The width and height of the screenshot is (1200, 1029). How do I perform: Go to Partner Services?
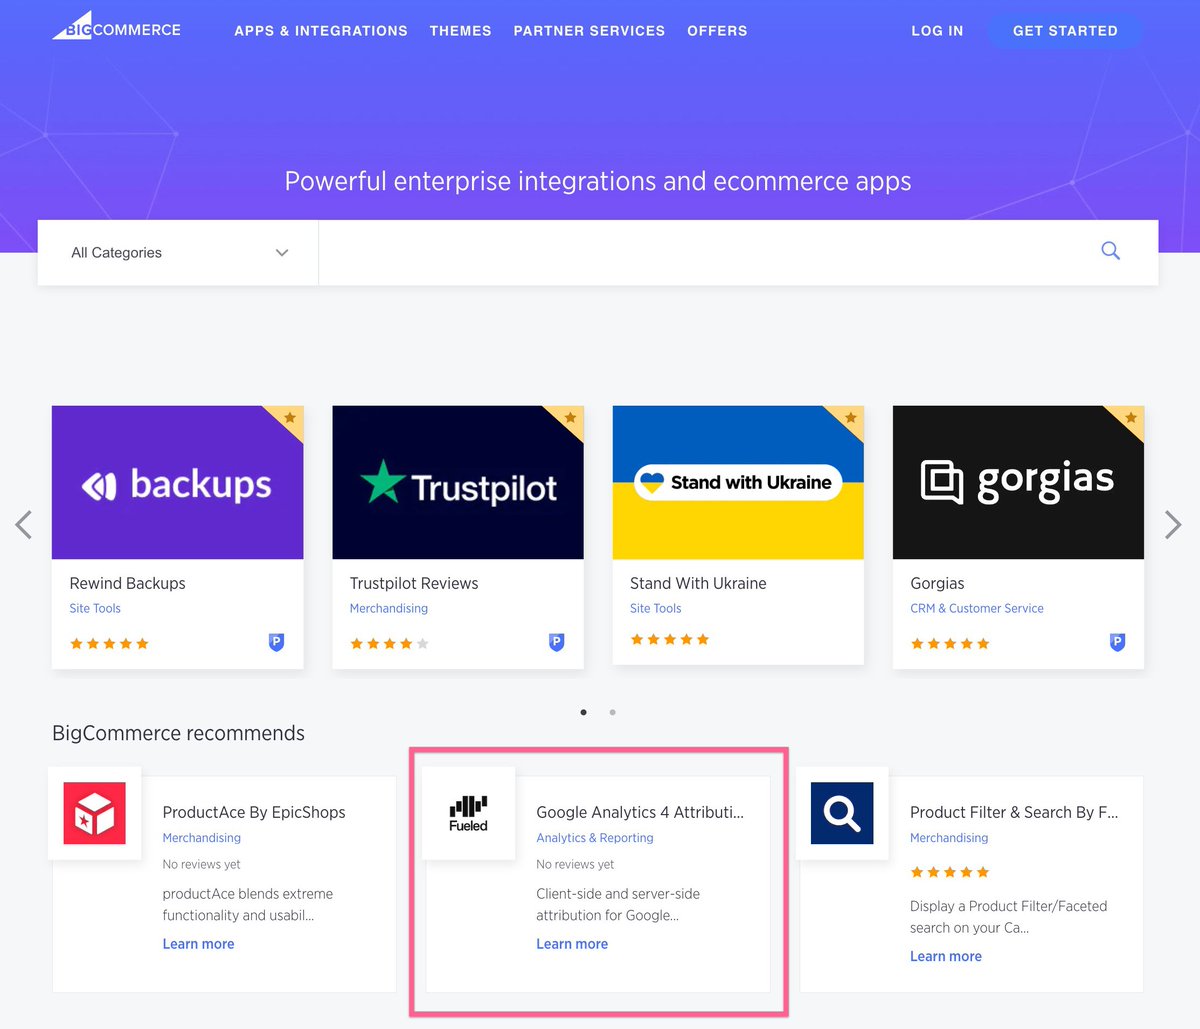point(589,31)
